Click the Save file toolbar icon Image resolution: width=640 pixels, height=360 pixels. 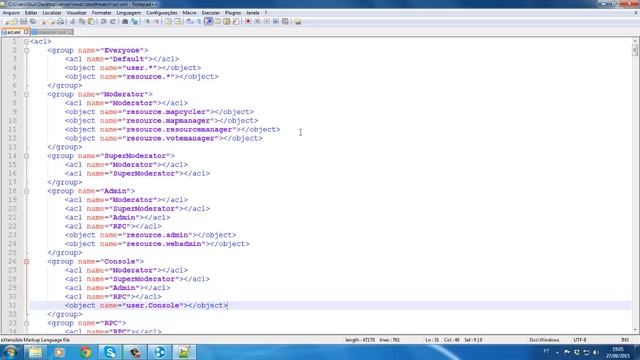click(23, 21)
